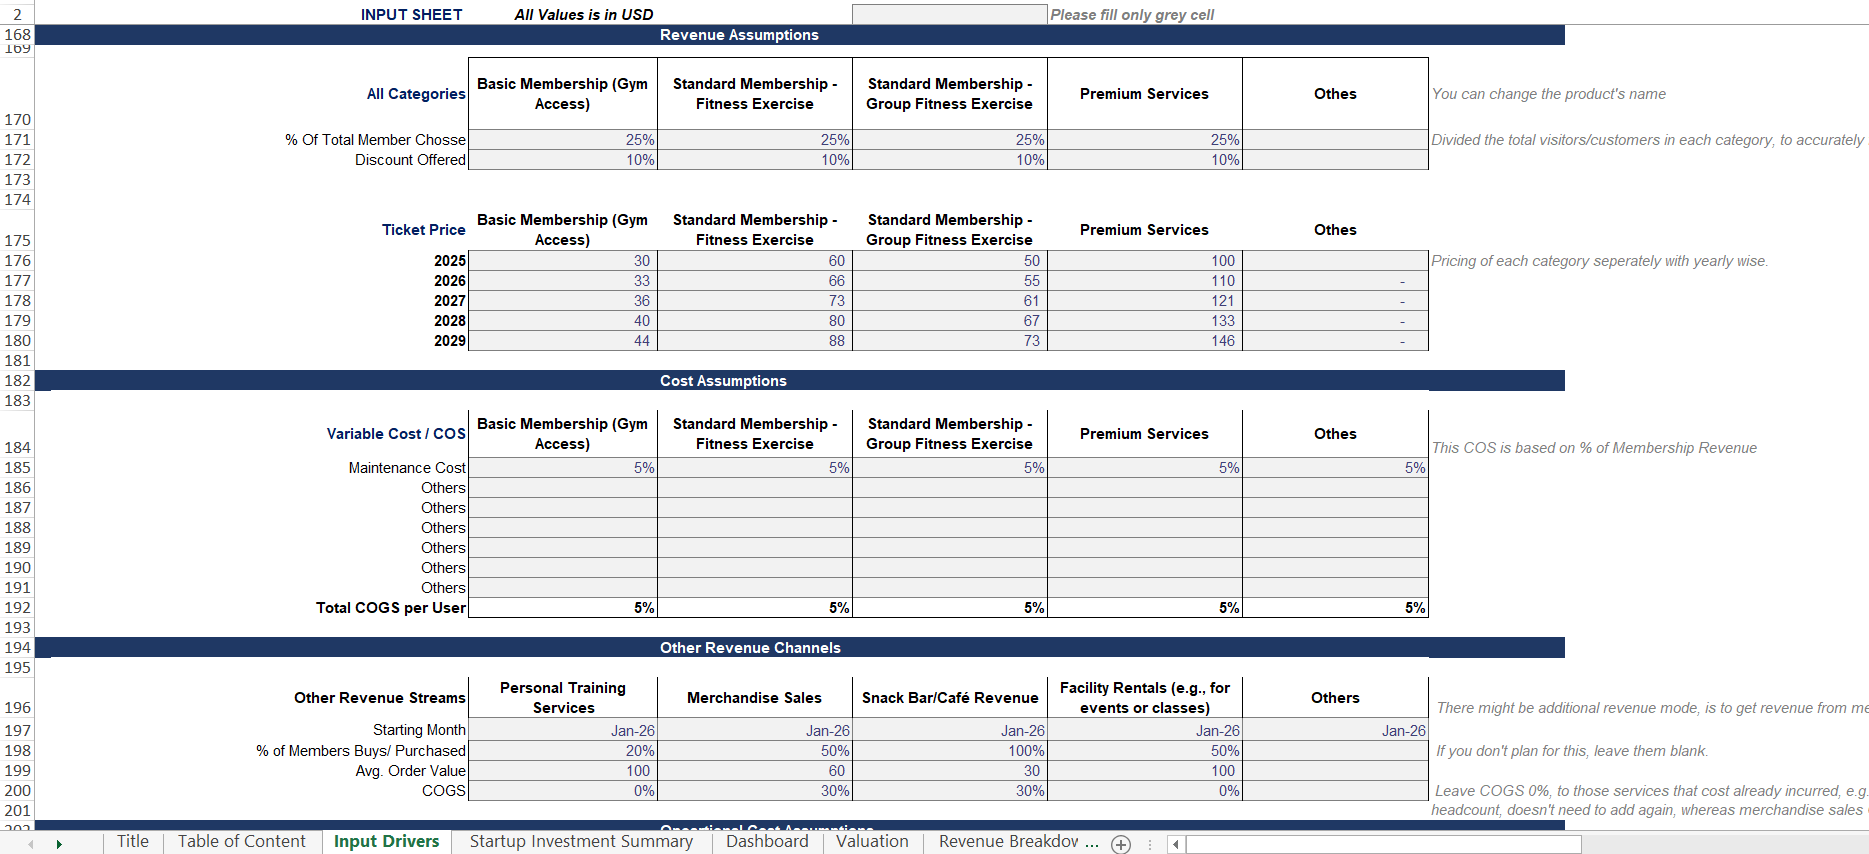Select Others column Starting Month Jan-26
The width and height of the screenshot is (1869, 854).
1335,731
